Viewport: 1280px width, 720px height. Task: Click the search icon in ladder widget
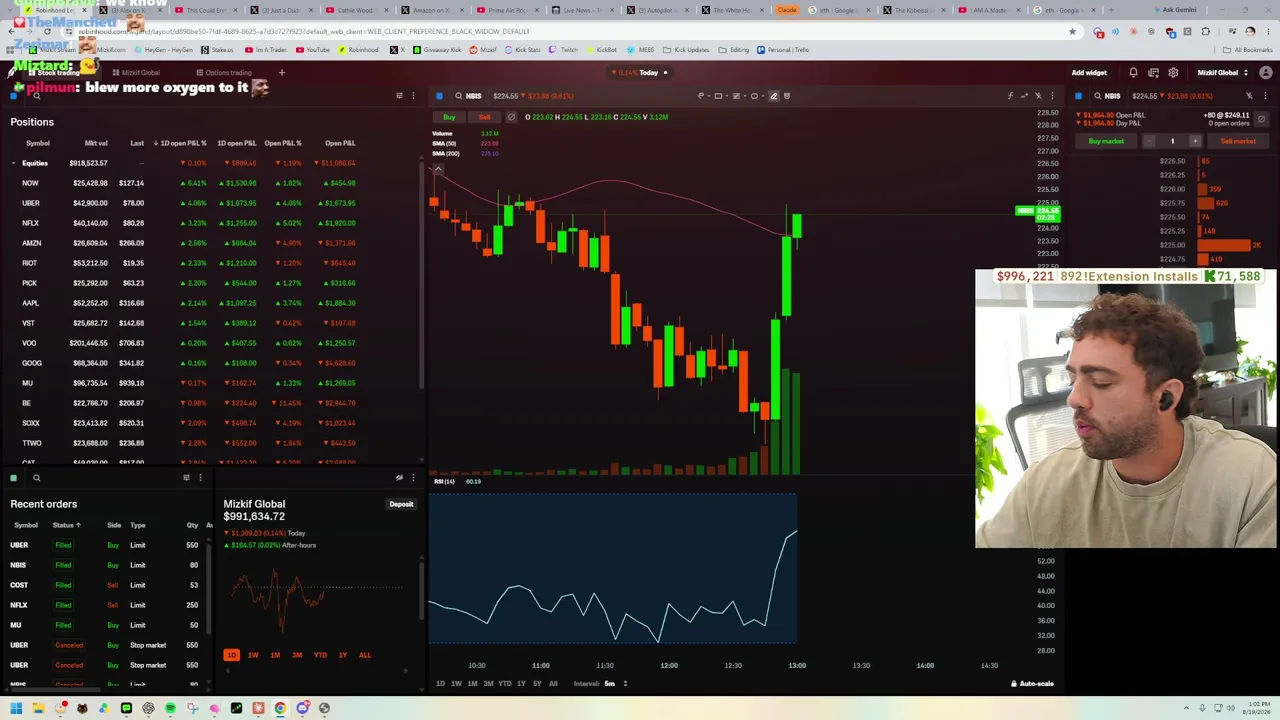coord(1097,96)
